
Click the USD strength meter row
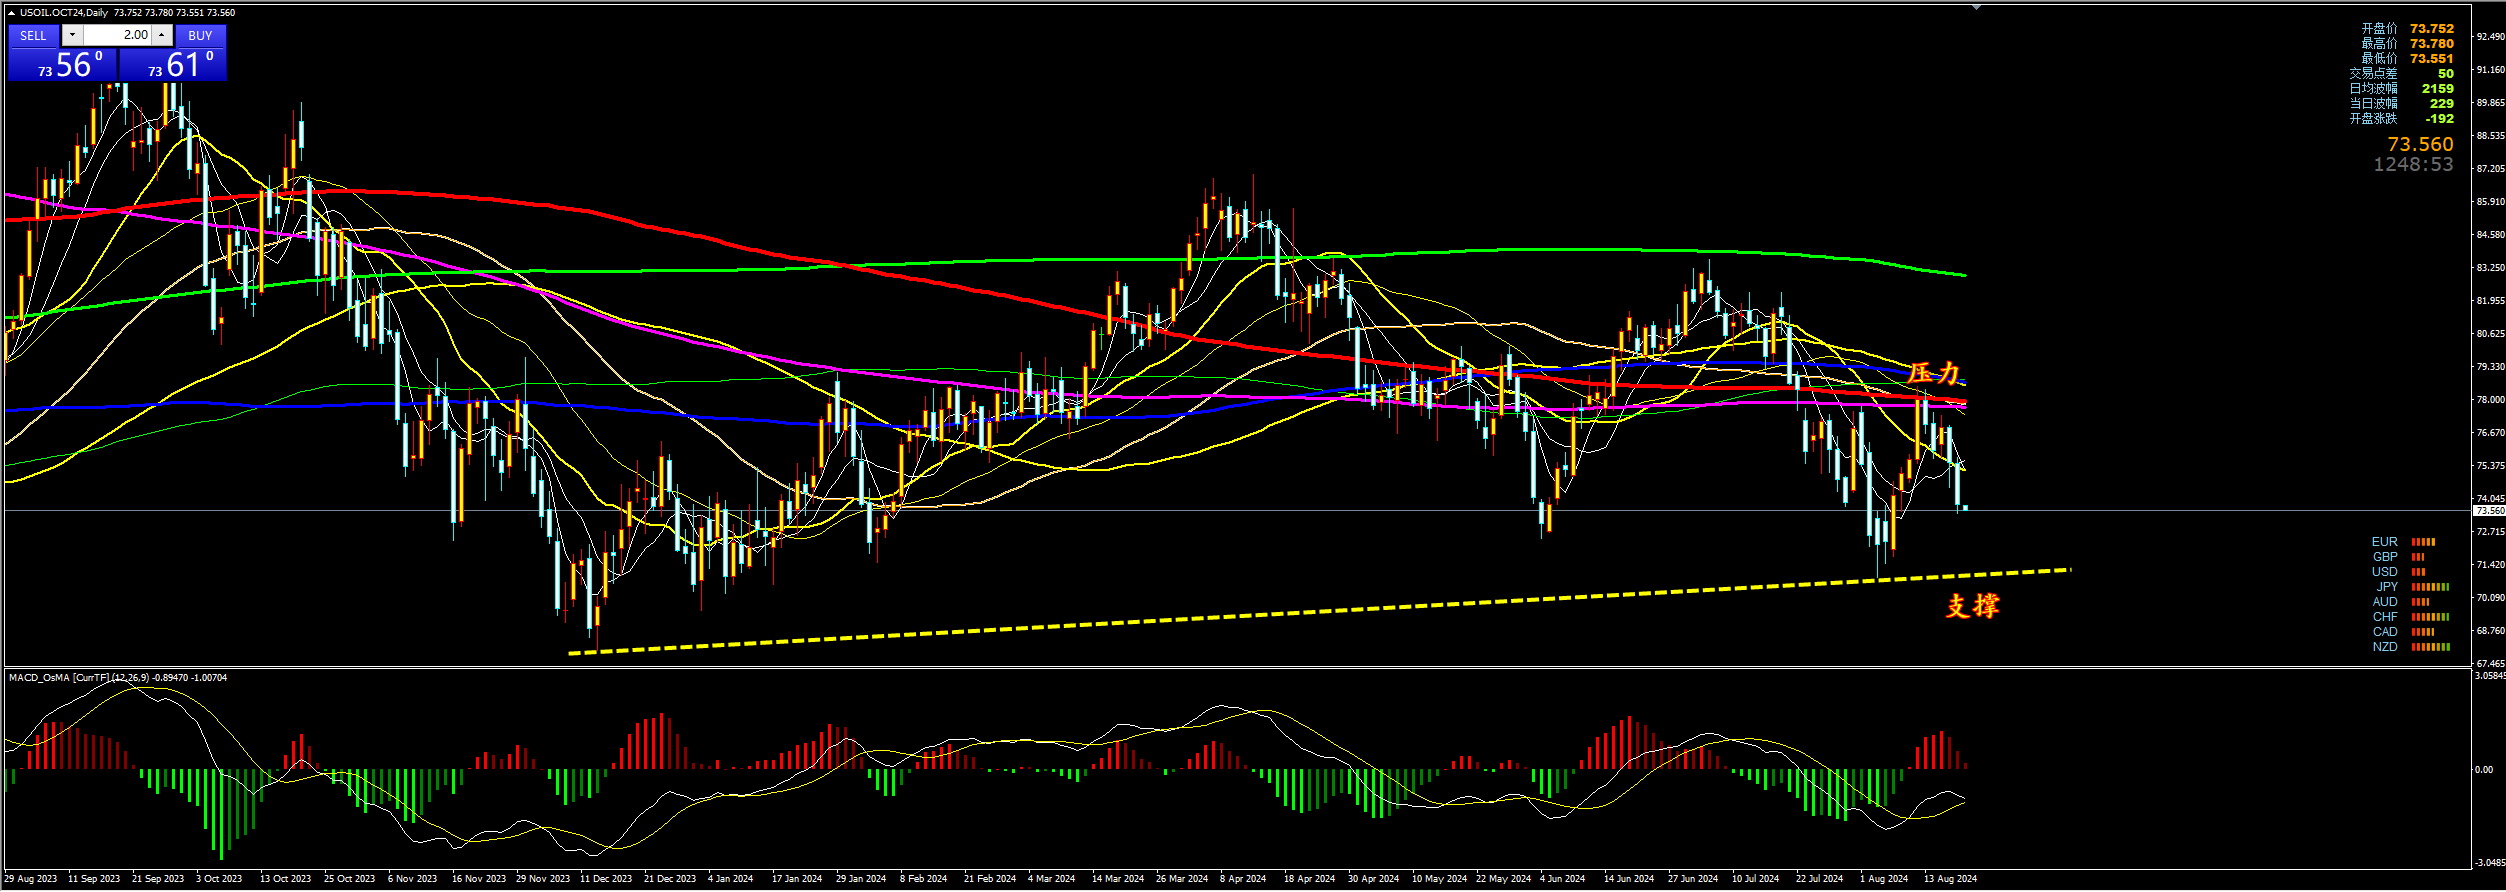tap(2398, 572)
